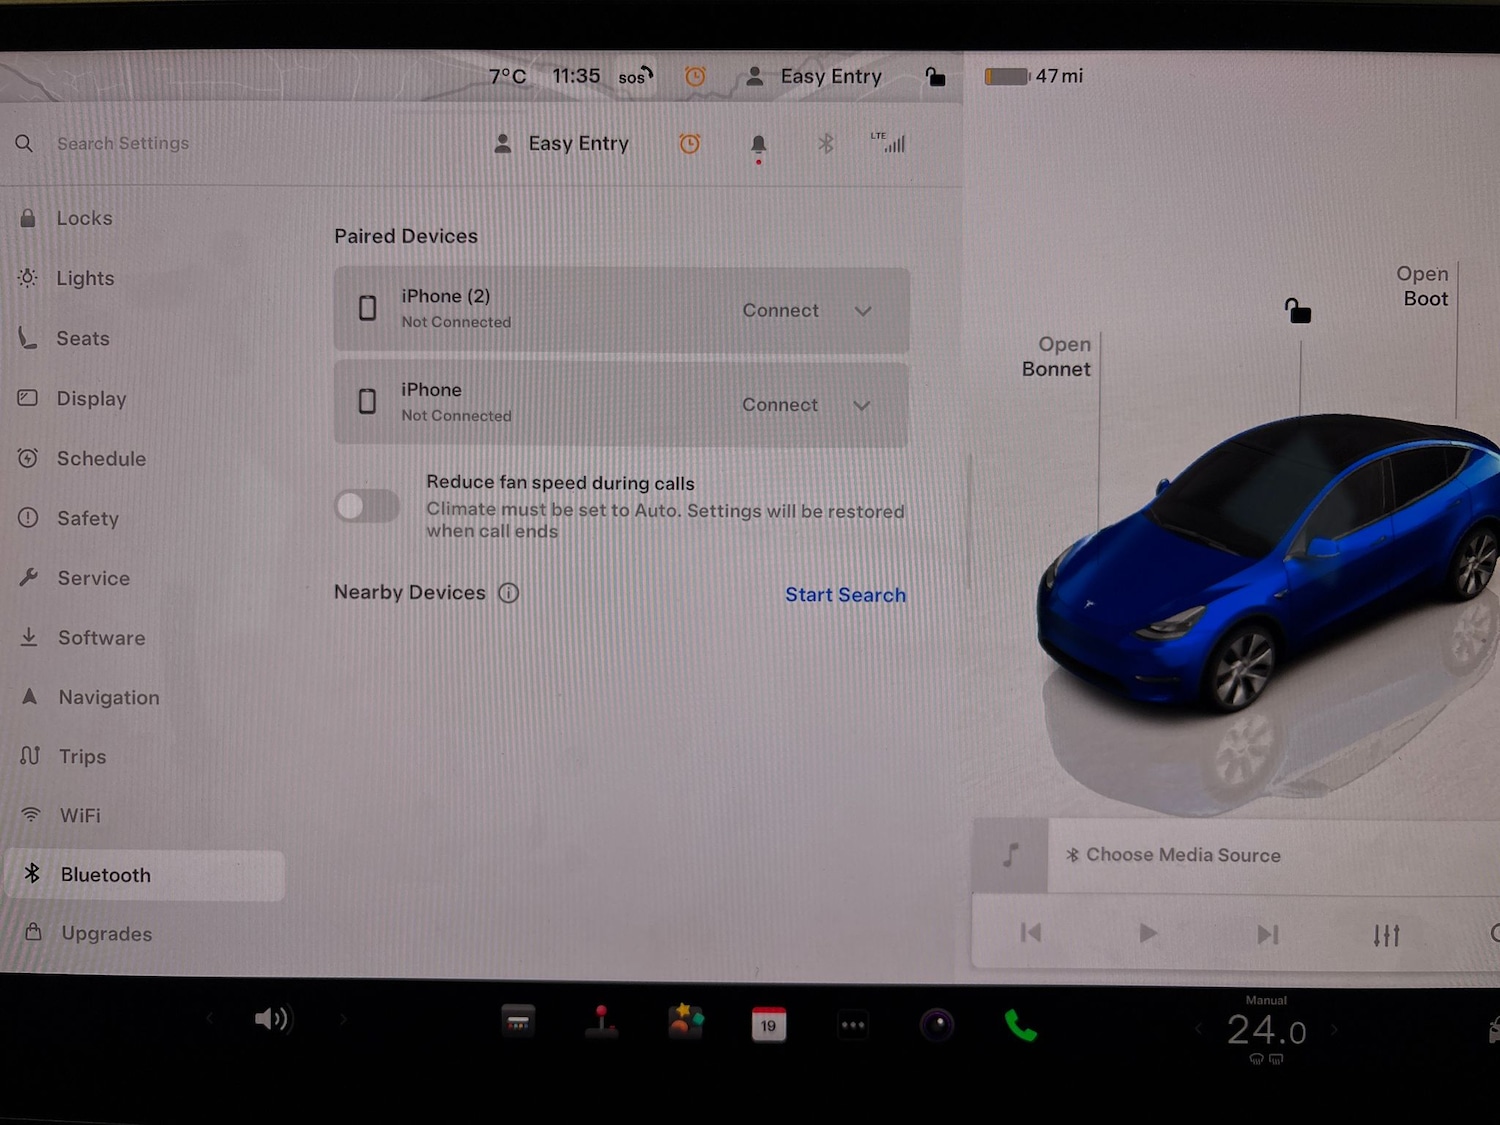1500x1125 pixels.
Task: Start Search for nearby devices
Action: (845, 594)
